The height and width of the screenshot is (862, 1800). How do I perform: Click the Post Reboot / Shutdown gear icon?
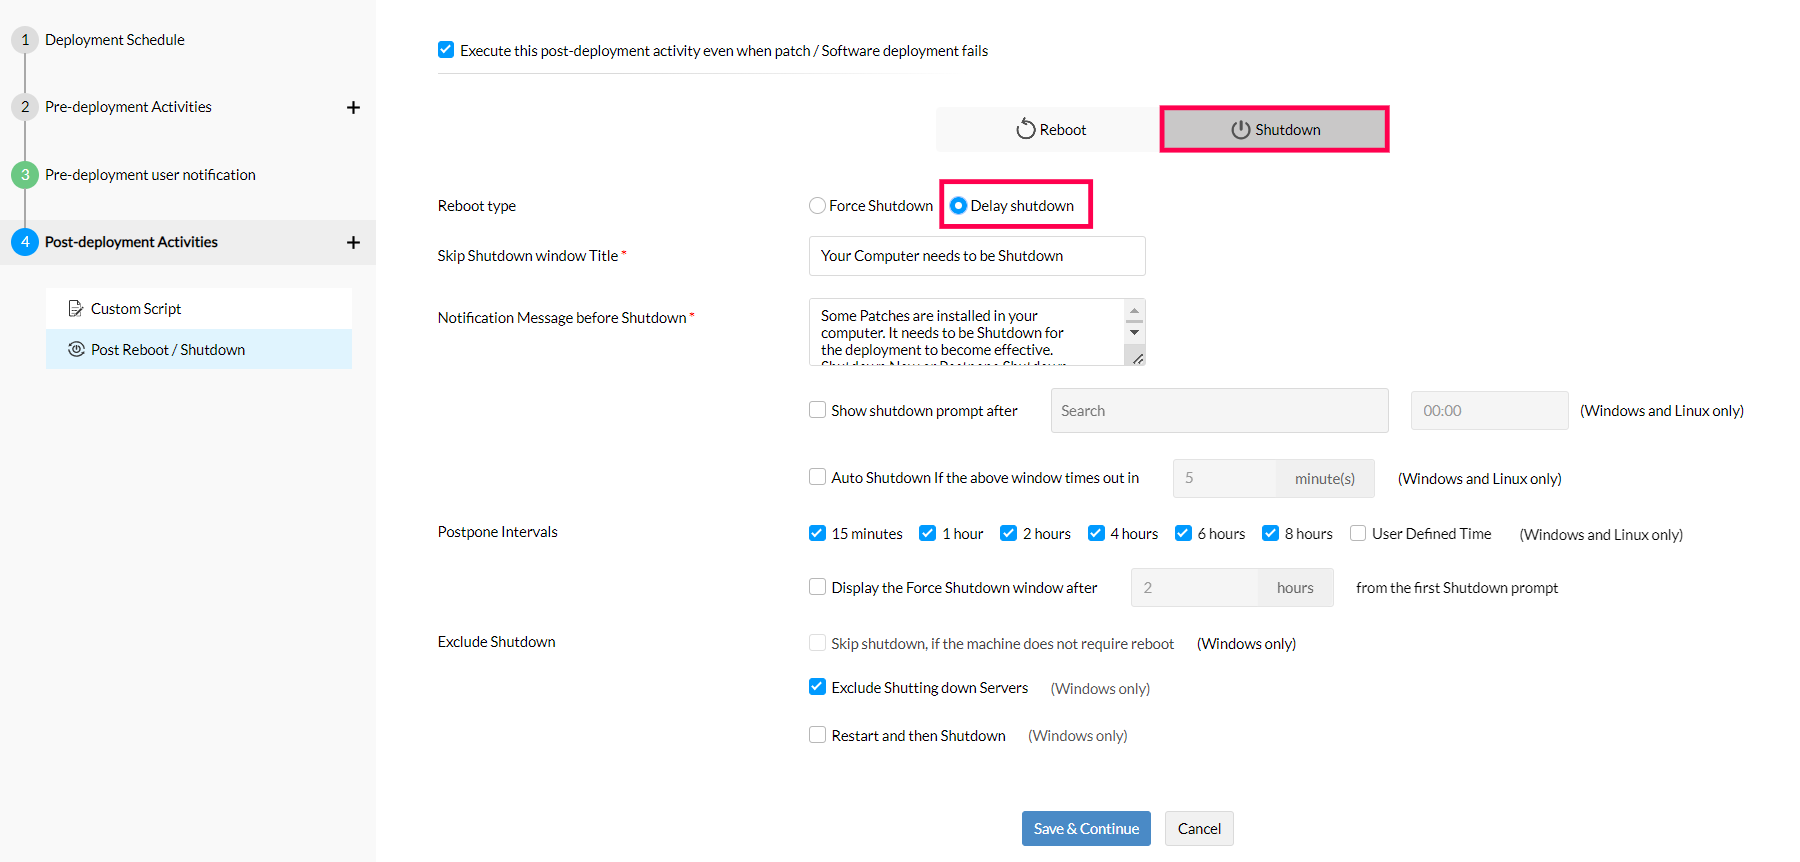77,349
